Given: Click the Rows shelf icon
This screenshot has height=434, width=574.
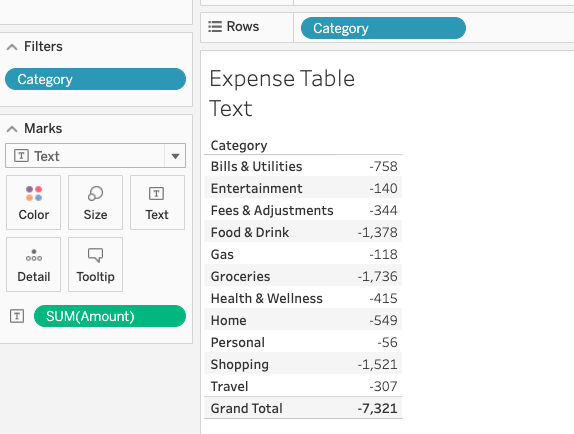Looking at the screenshot, I should click(215, 27).
